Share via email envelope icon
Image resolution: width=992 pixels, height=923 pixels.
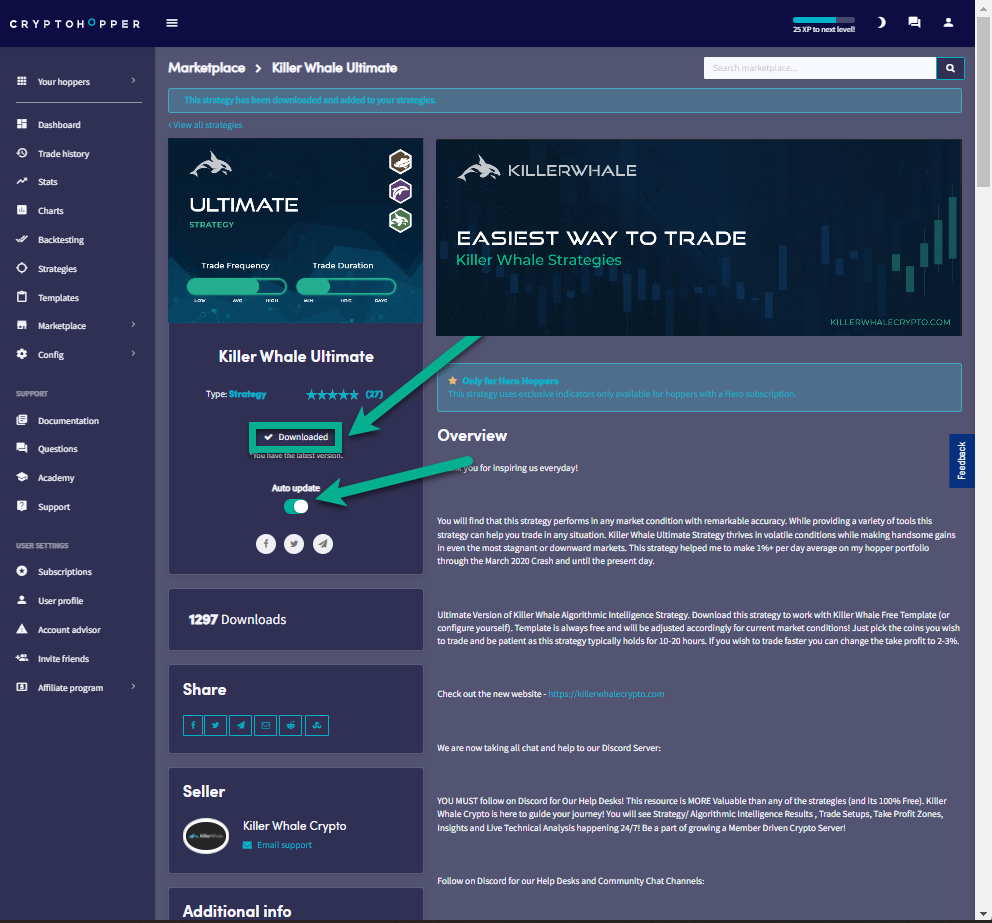pyautogui.click(x=266, y=725)
